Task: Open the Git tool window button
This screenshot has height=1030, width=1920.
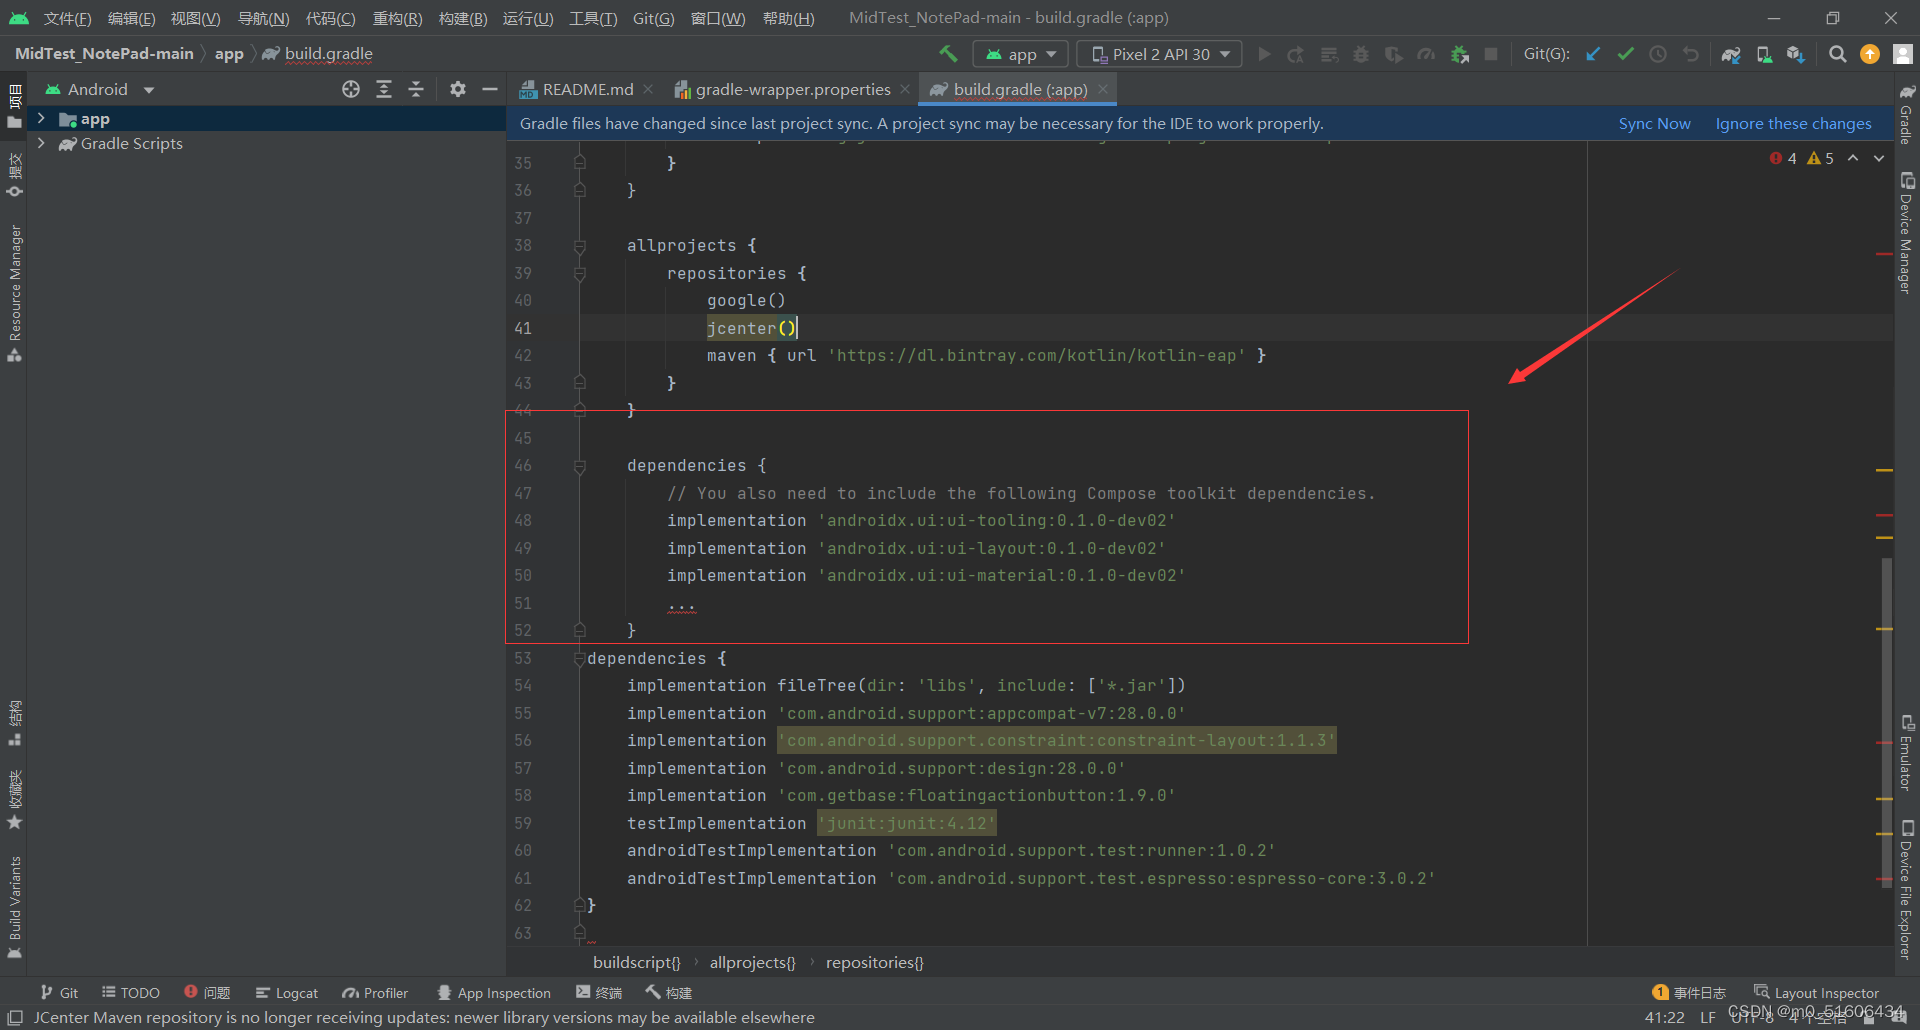Action: (x=59, y=992)
